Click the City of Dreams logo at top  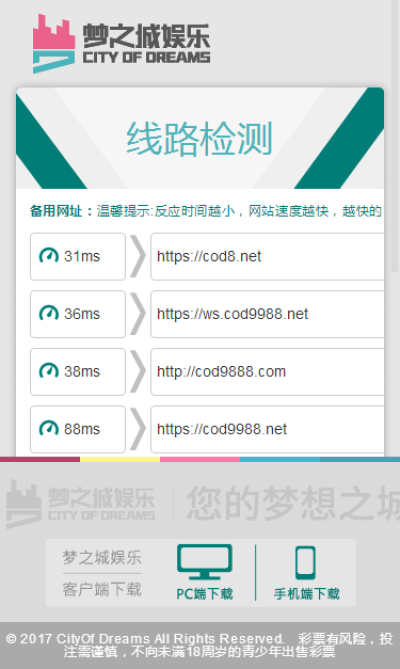[x=122, y=44]
